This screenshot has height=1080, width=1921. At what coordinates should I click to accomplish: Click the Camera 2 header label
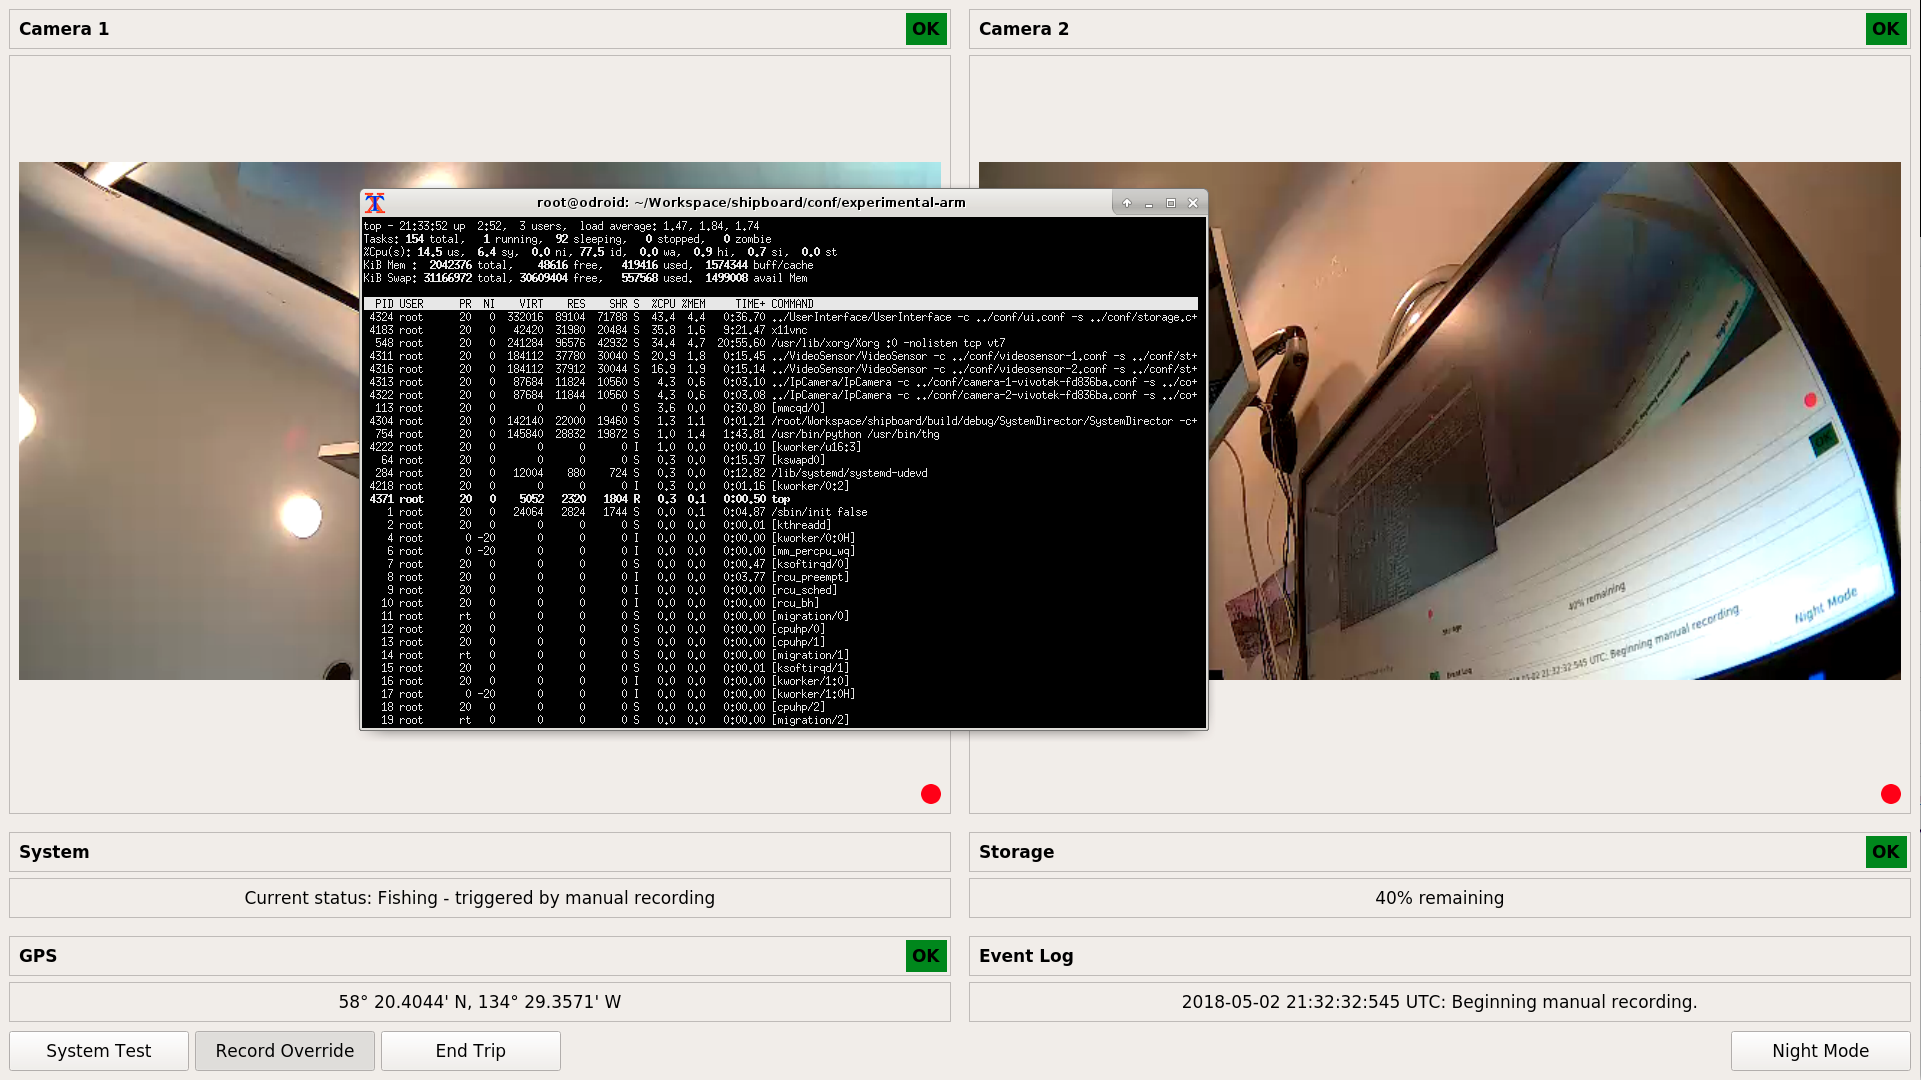pyautogui.click(x=1024, y=29)
